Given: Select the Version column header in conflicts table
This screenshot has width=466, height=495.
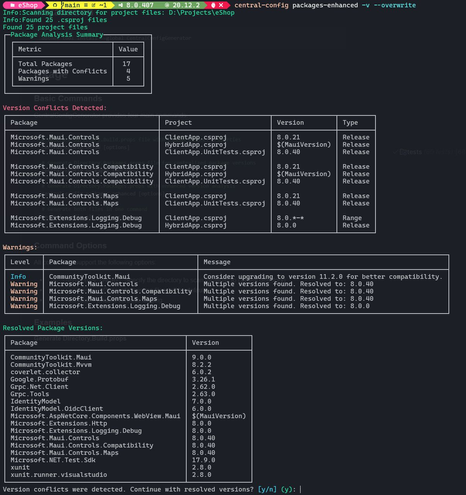Looking at the screenshot, I should click(x=290, y=123).
